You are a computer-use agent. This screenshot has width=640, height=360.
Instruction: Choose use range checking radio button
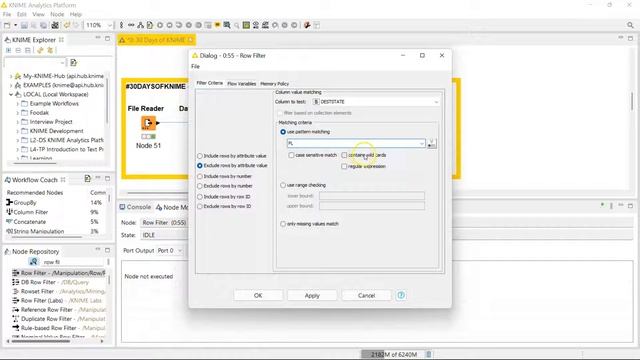(x=283, y=185)
